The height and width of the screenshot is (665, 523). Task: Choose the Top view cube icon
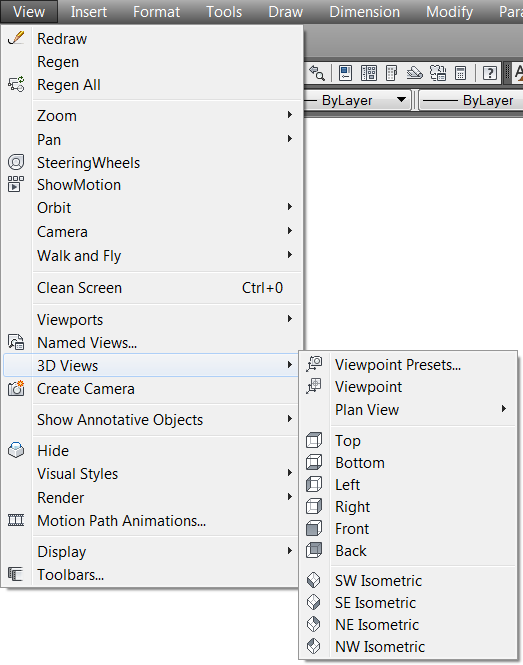pos(314,440)
